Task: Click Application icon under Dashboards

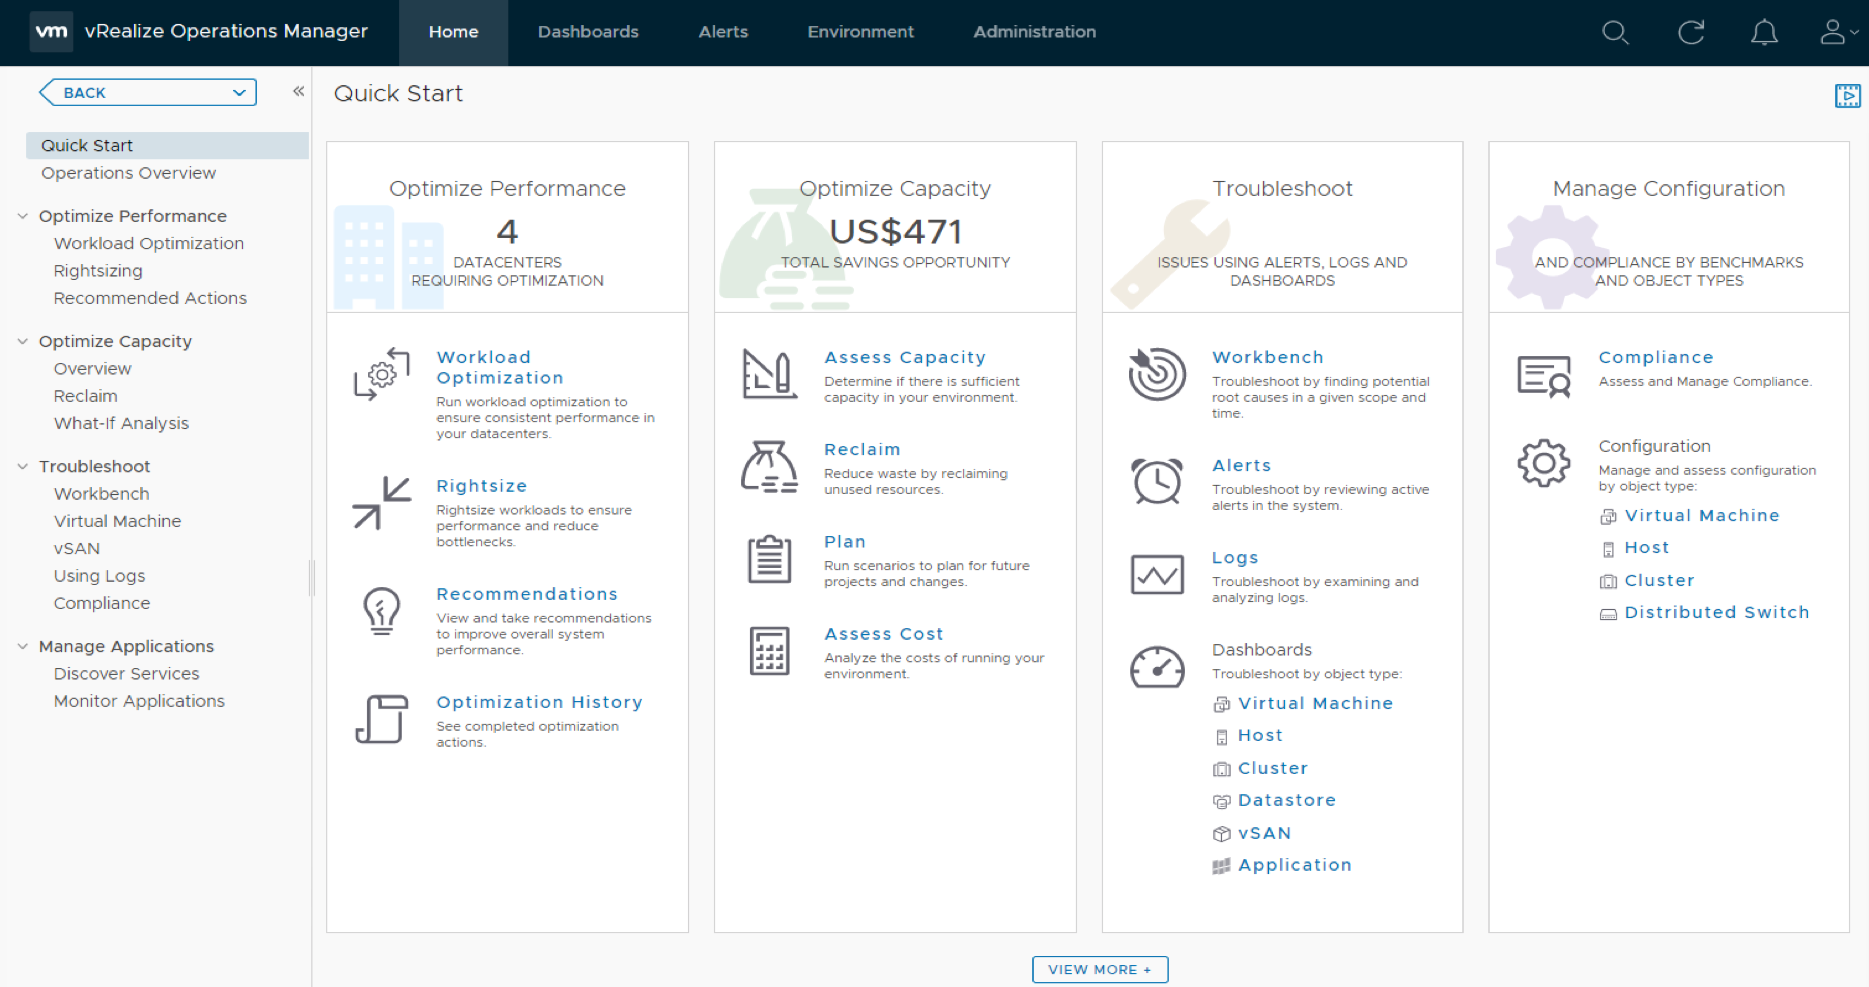Action: click(x=1221, y=867)
